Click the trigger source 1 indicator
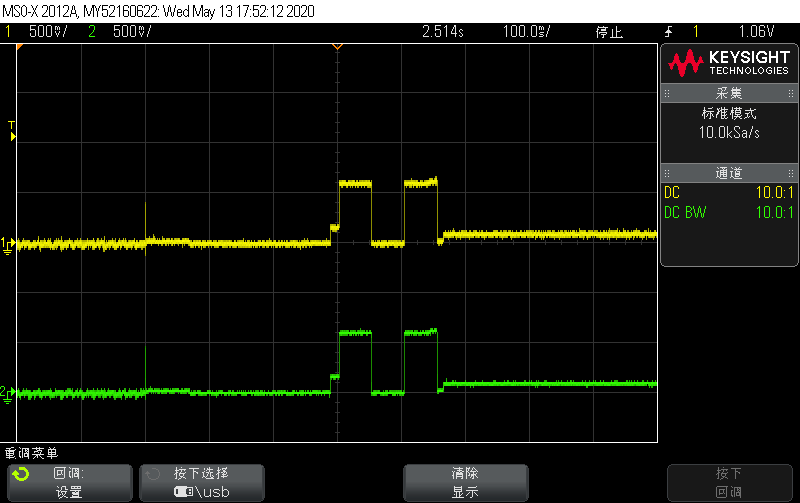Image resolution: width=800 pixels, height=503 pixels. (x=696, y=32)
